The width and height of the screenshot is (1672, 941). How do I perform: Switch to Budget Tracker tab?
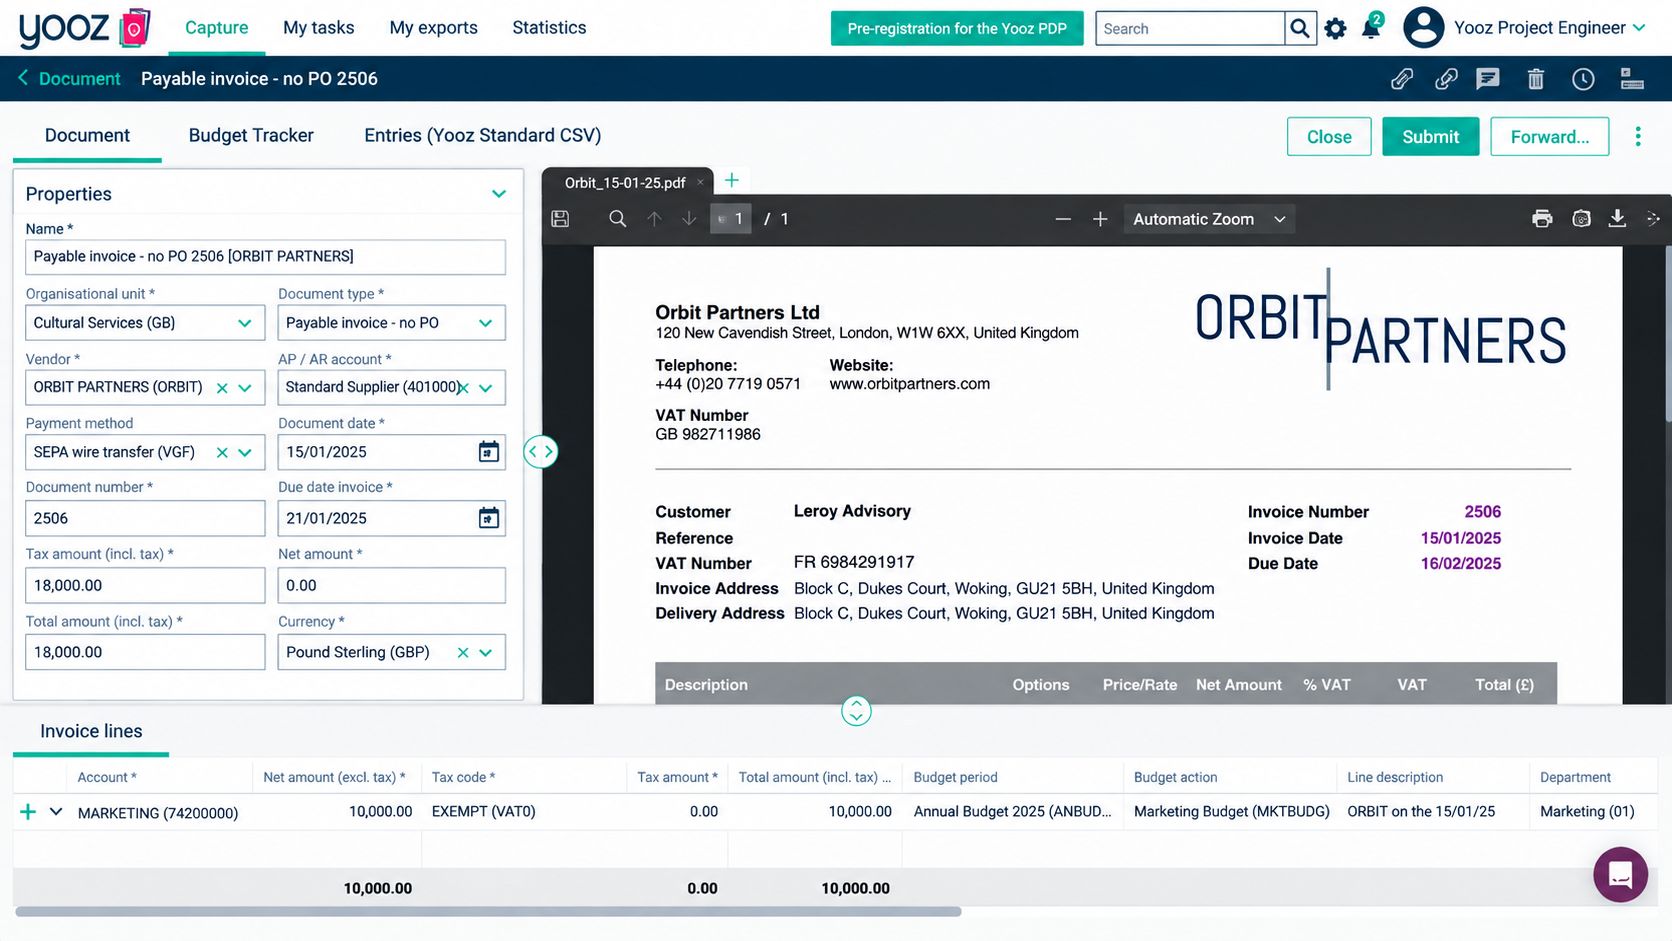251,135
